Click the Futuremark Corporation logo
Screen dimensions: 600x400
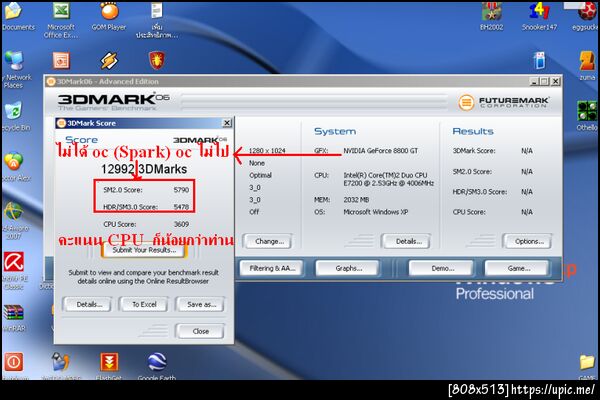504,102
